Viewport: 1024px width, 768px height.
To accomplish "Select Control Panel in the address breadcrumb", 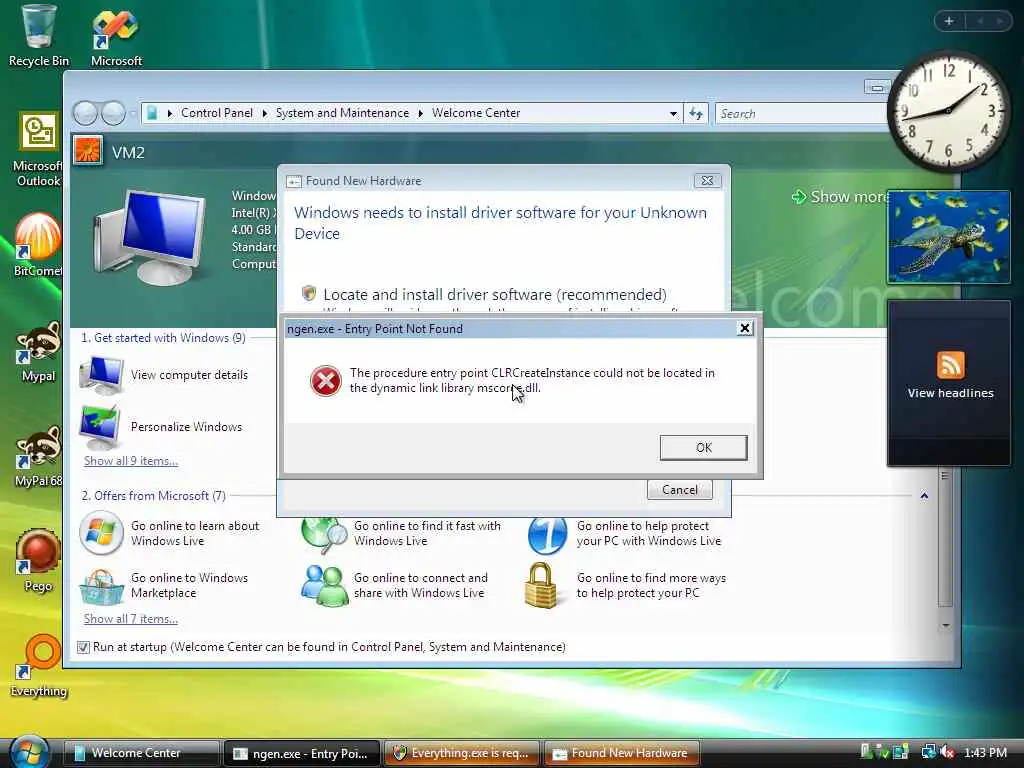I will [x=217, y=113].
